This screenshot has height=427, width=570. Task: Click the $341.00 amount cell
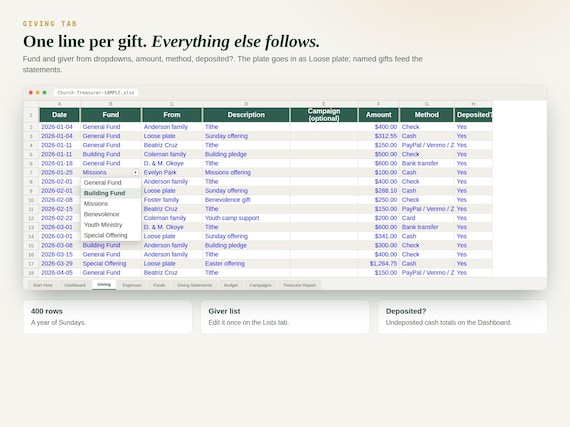point(378,236)
